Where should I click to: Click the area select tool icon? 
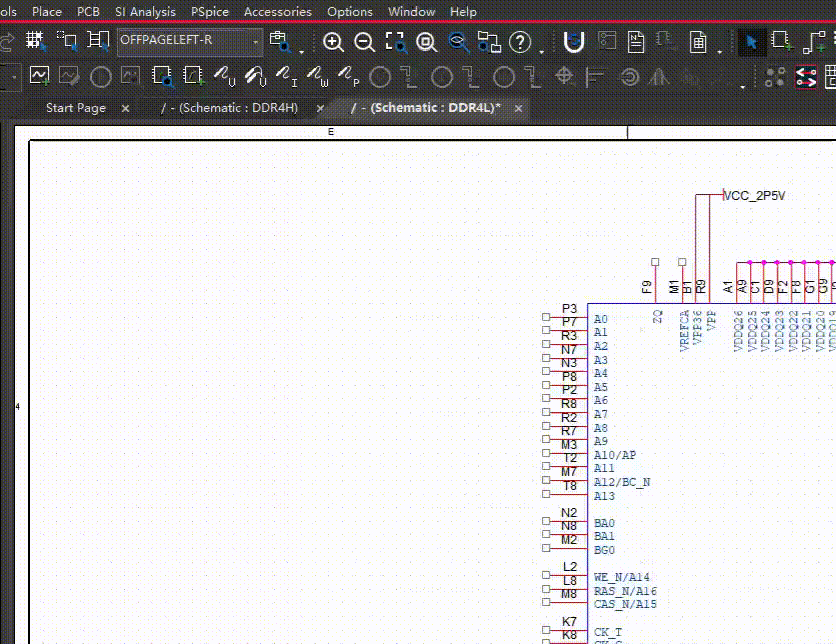pos(67,41)
